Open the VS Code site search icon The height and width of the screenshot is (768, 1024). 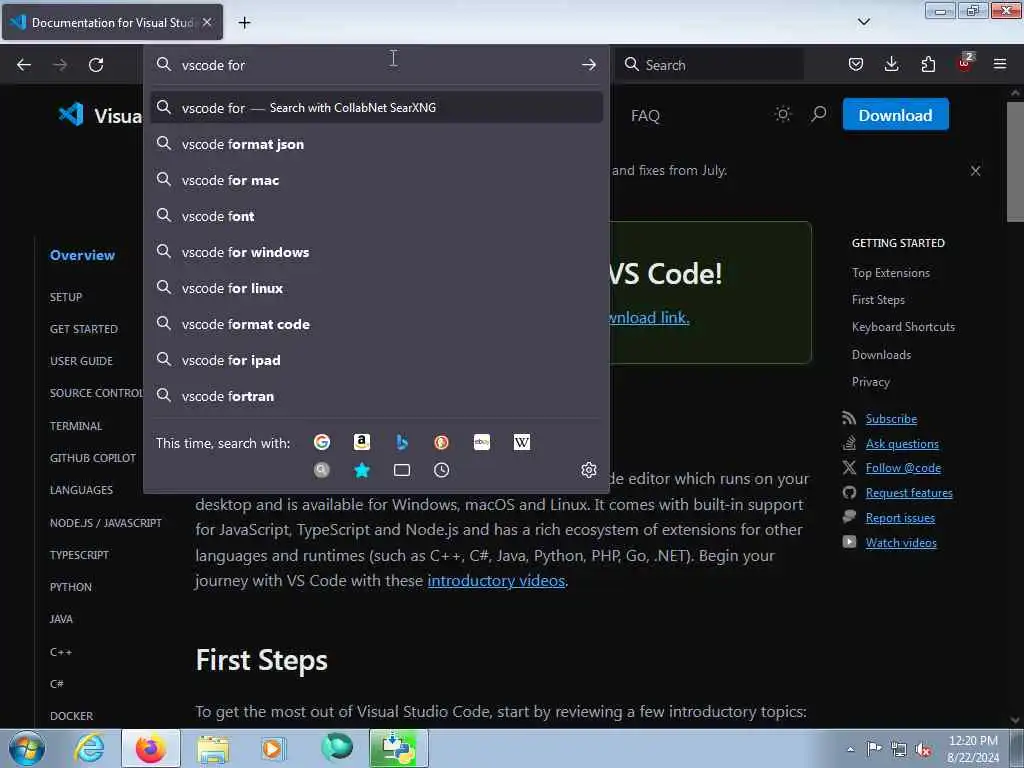click(x=818, y=115)
